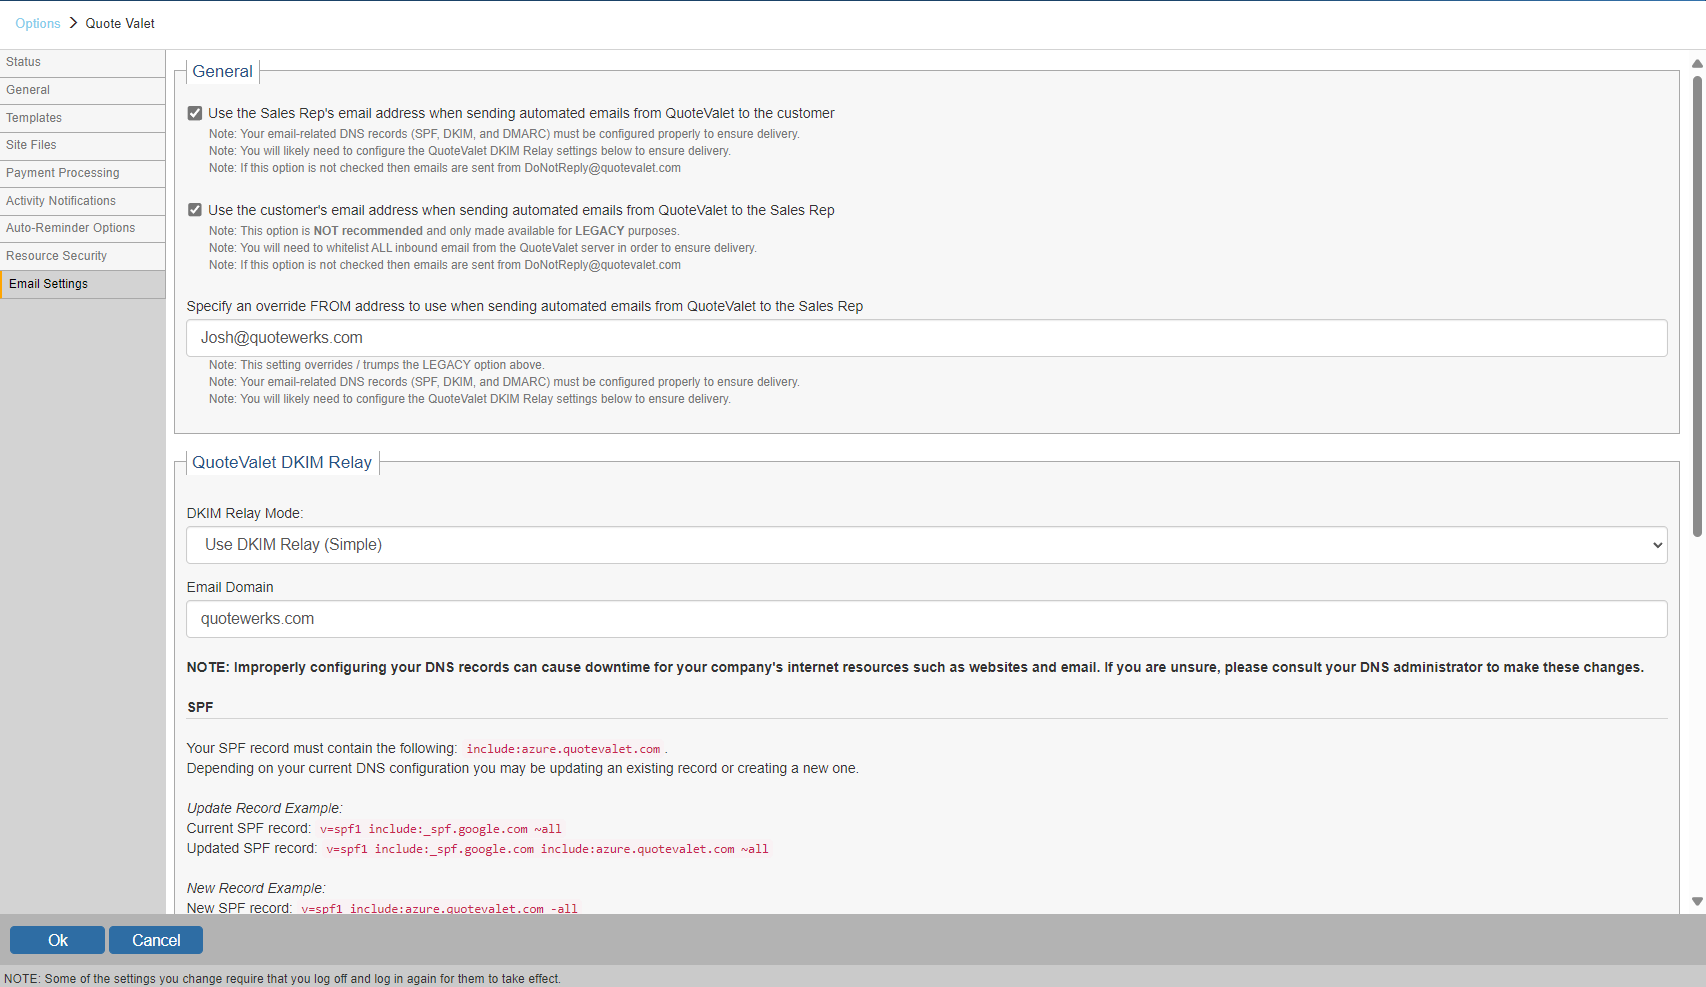This screenshot has height=987, width=1706.
Task: Open the General sidebar section
Action: (x=28, y=90)
